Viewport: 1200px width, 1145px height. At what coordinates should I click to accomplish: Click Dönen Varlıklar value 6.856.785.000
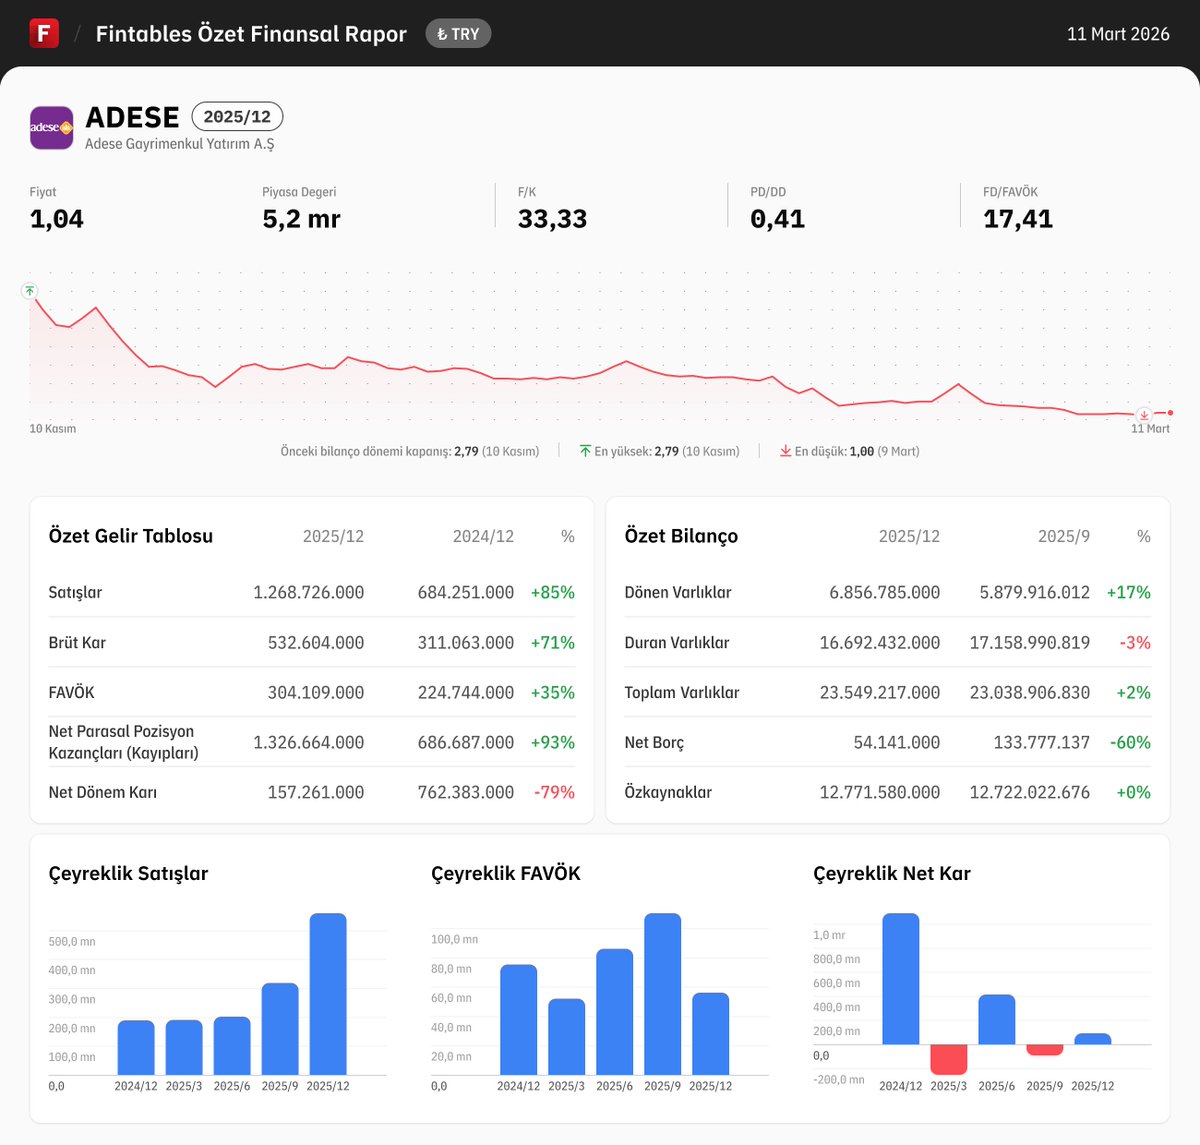click(885, 592)
